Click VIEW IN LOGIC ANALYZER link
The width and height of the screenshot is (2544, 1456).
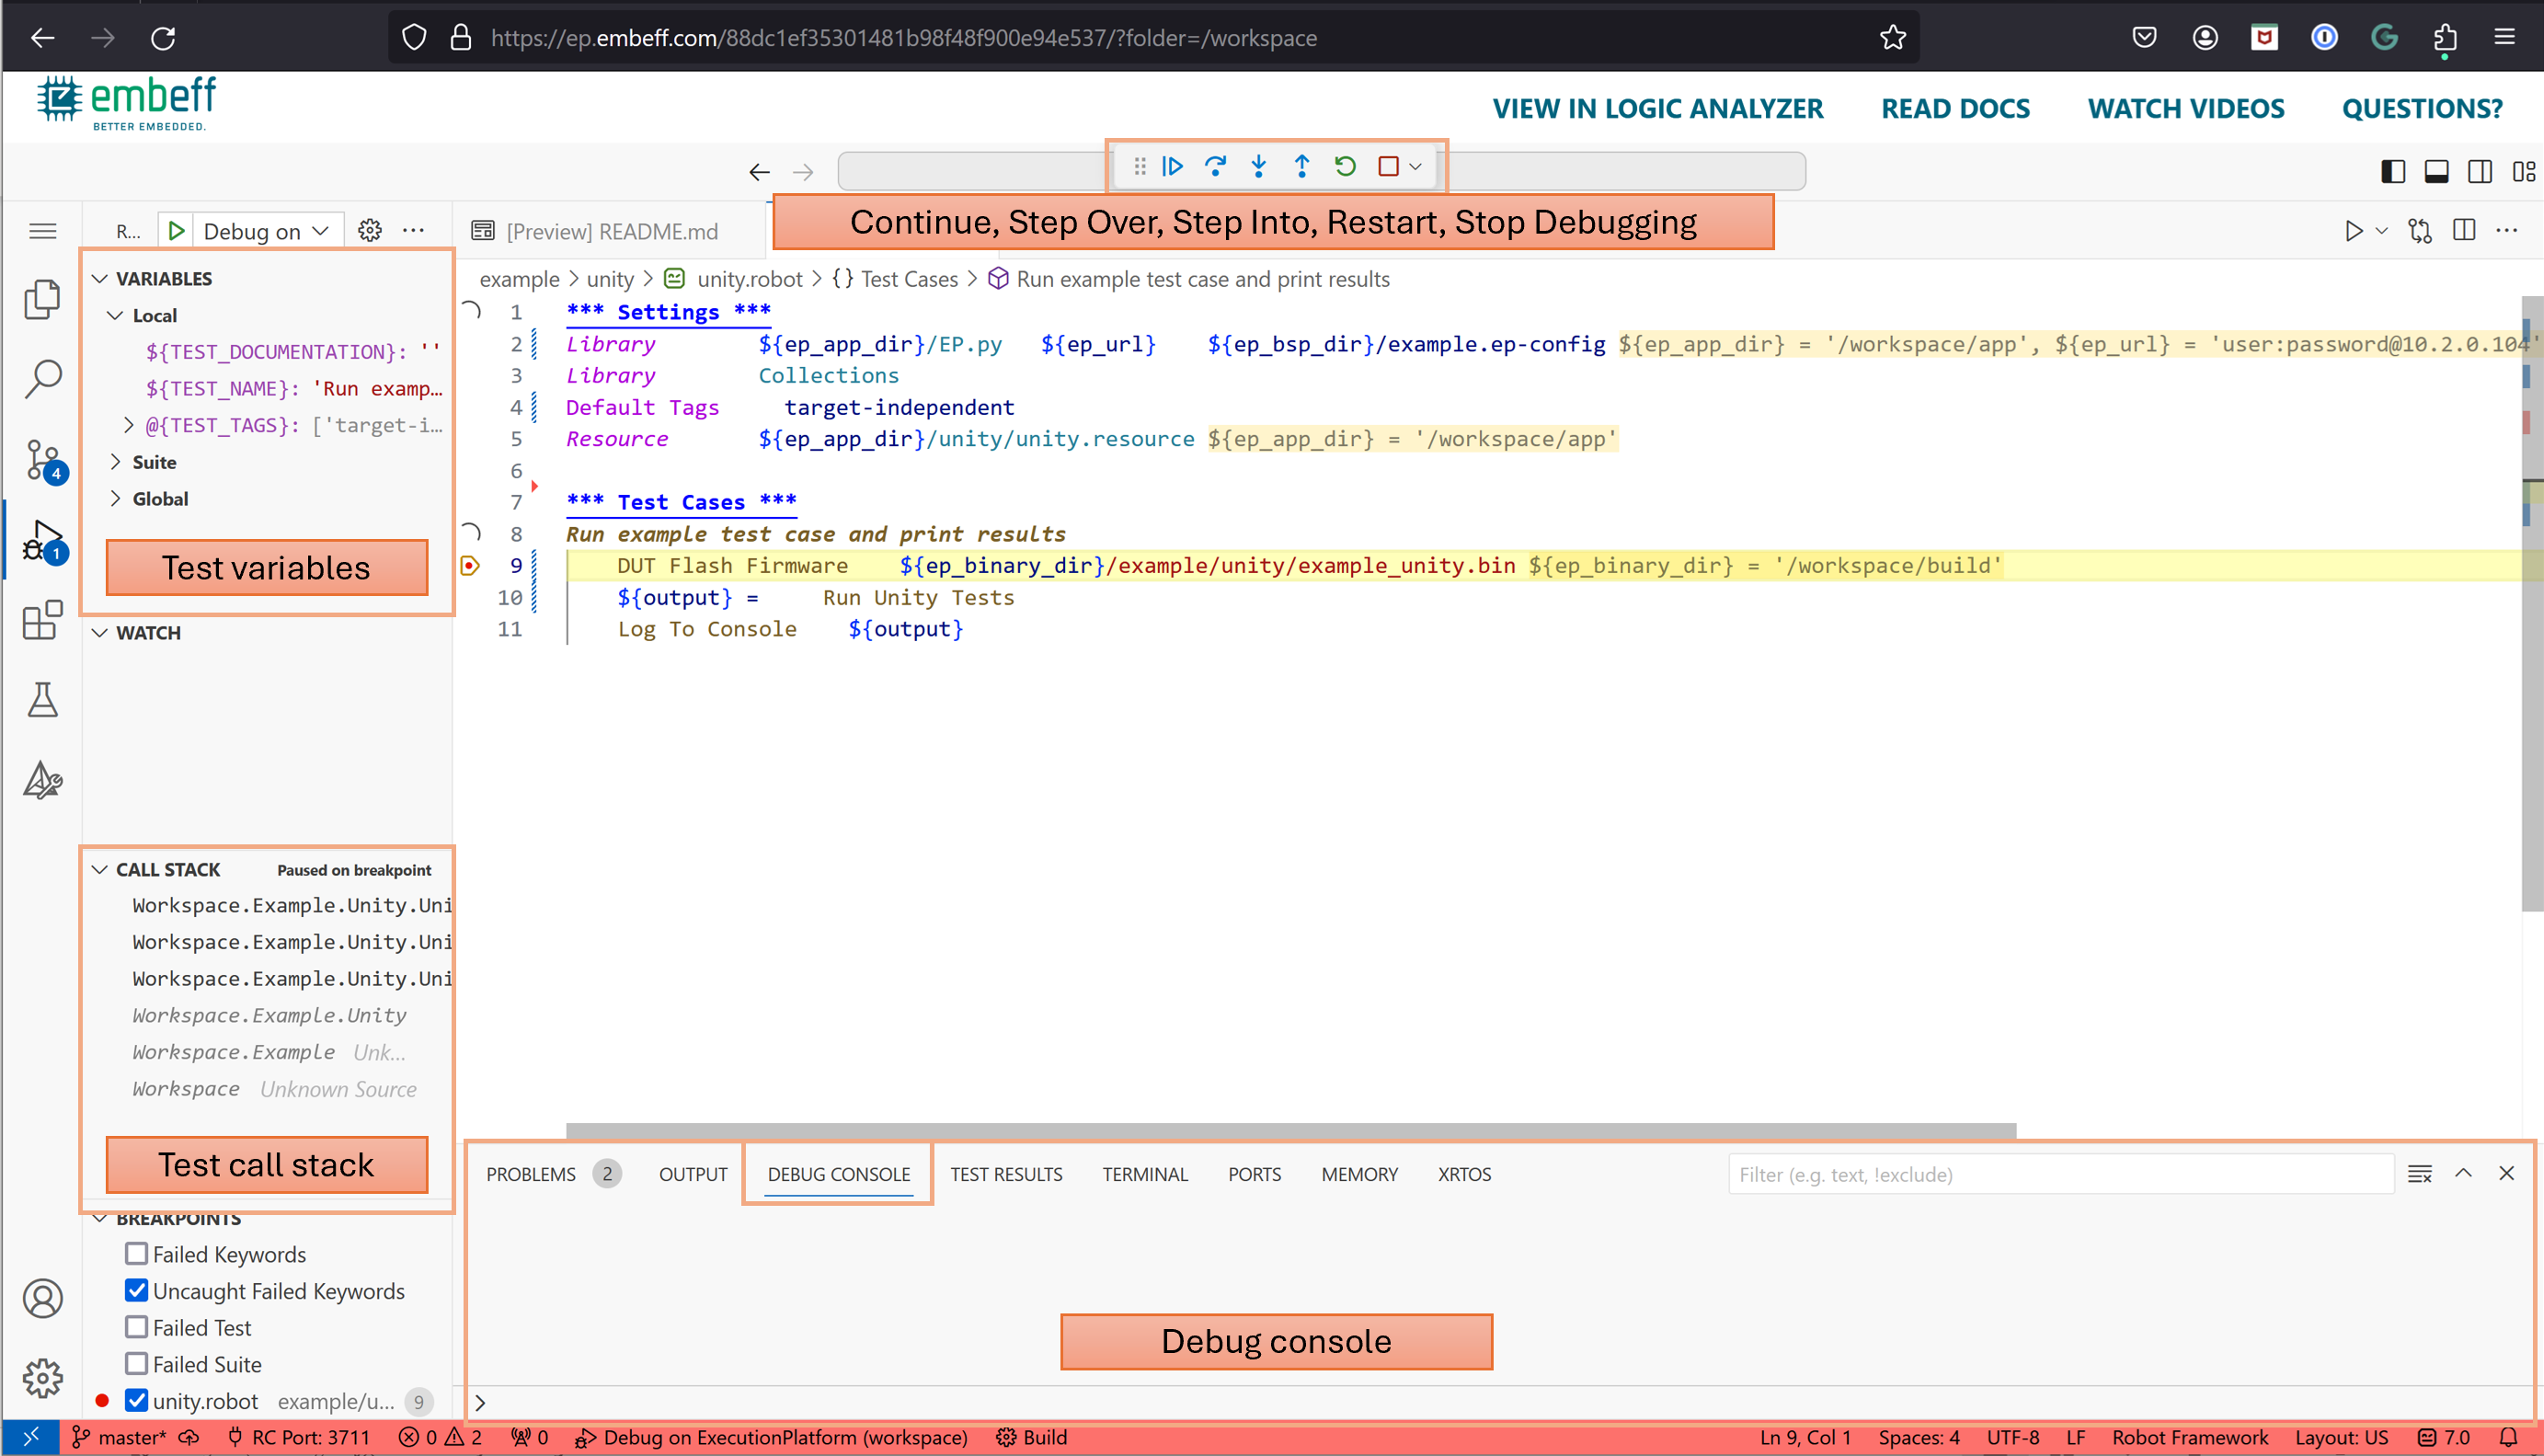click(x=1657, y=108)
